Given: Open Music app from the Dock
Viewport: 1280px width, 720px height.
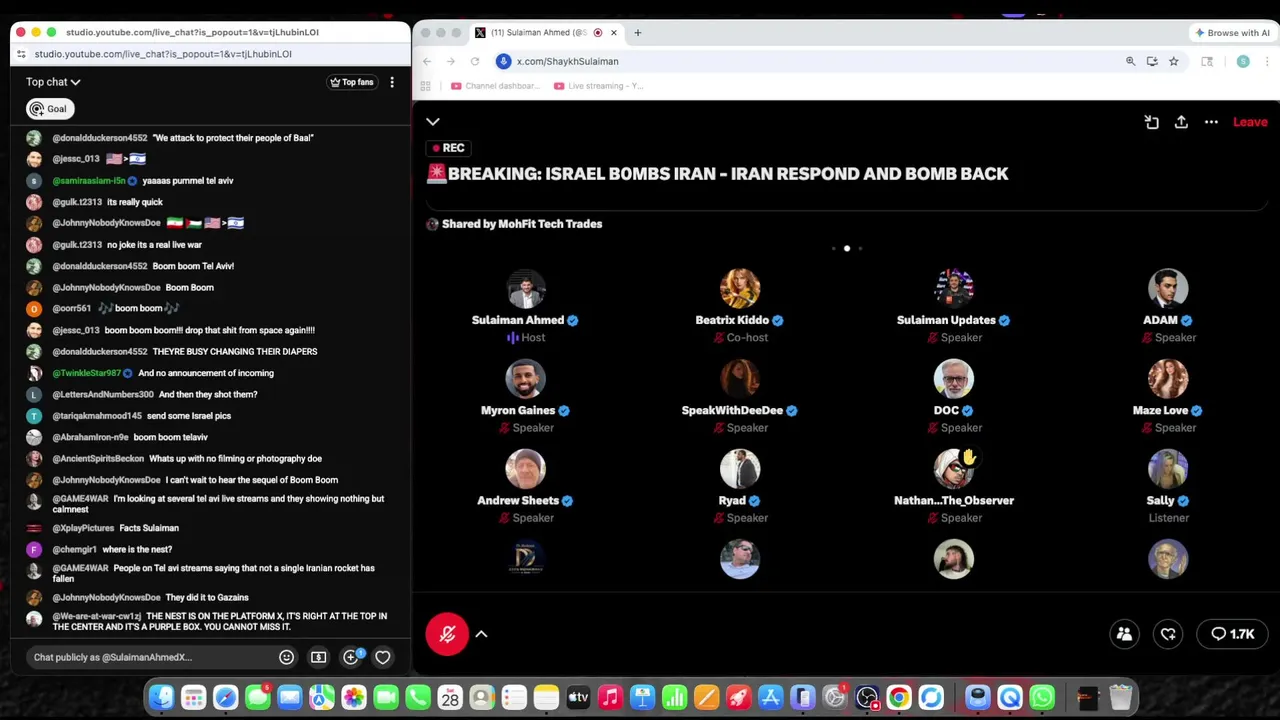Looking at the screenshot, I should pos(610,697).
